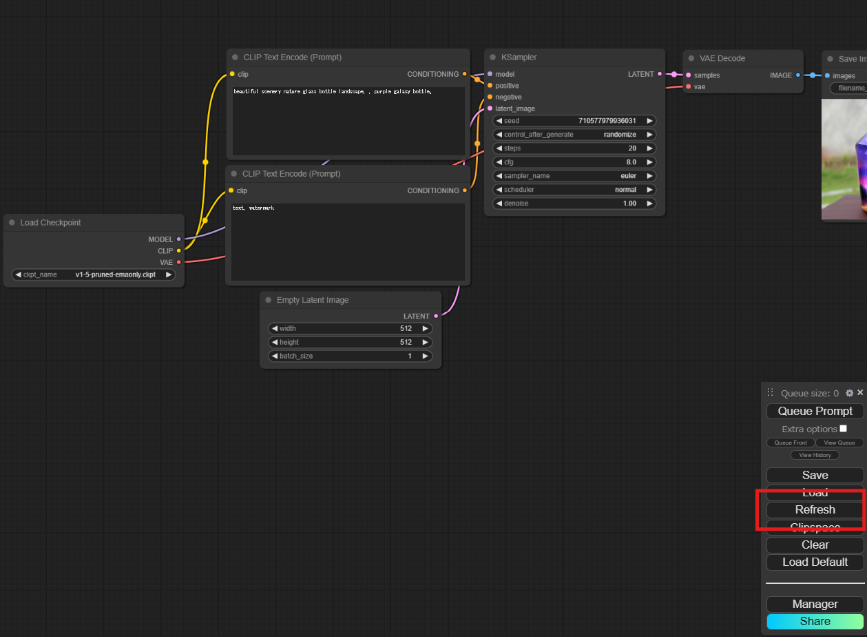This screenshot has height=637, width=867.
Task: Increase height with its right arrow
Action: 425,342
